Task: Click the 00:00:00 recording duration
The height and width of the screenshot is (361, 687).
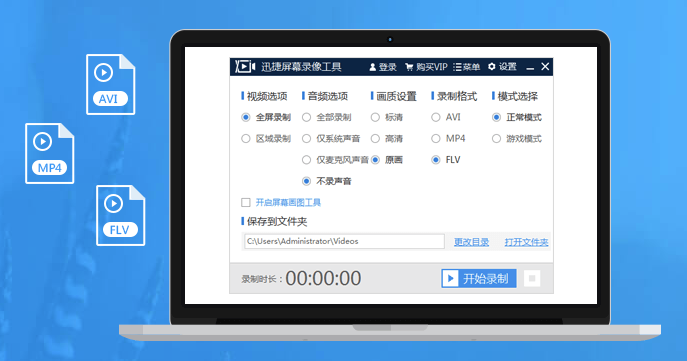Action: [x=323, y=279]
